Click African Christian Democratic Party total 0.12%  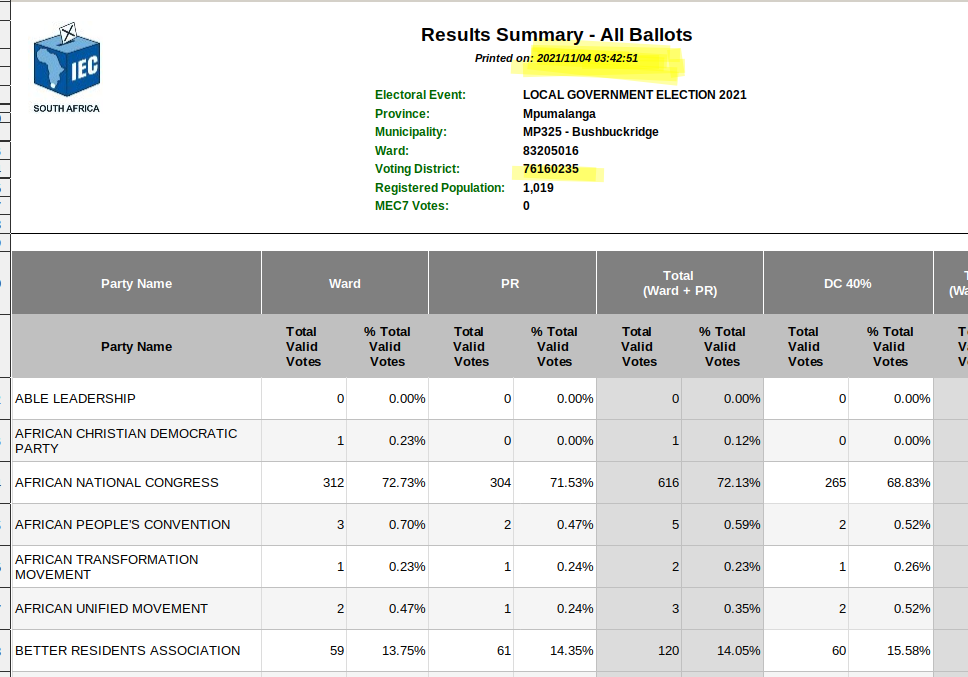point(742,441)
